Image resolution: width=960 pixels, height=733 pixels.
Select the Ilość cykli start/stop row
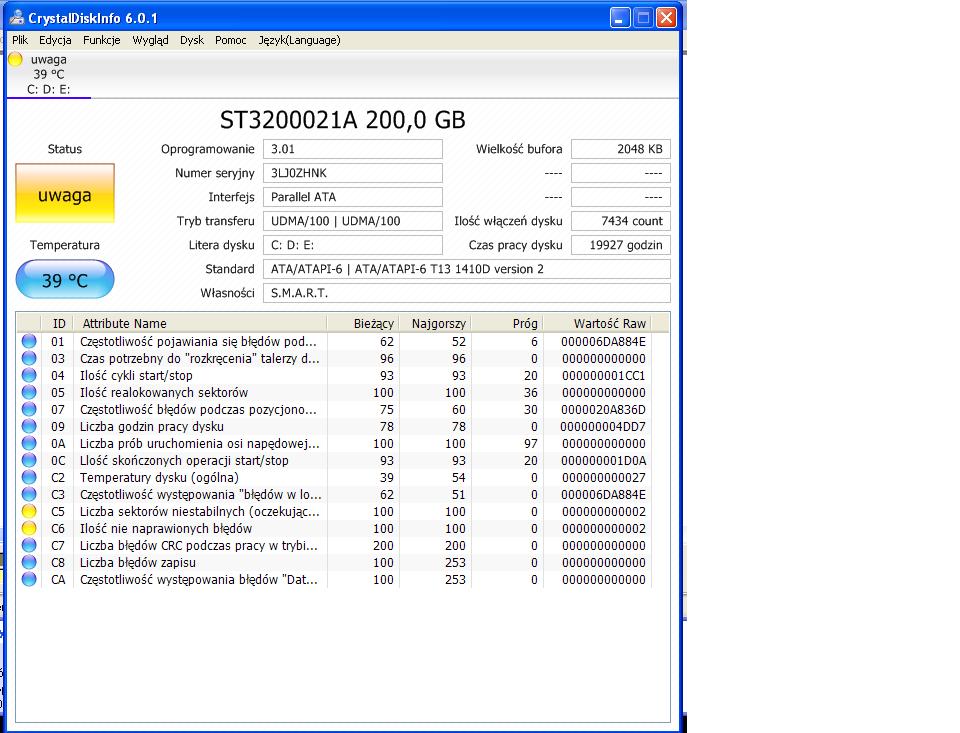334,375
